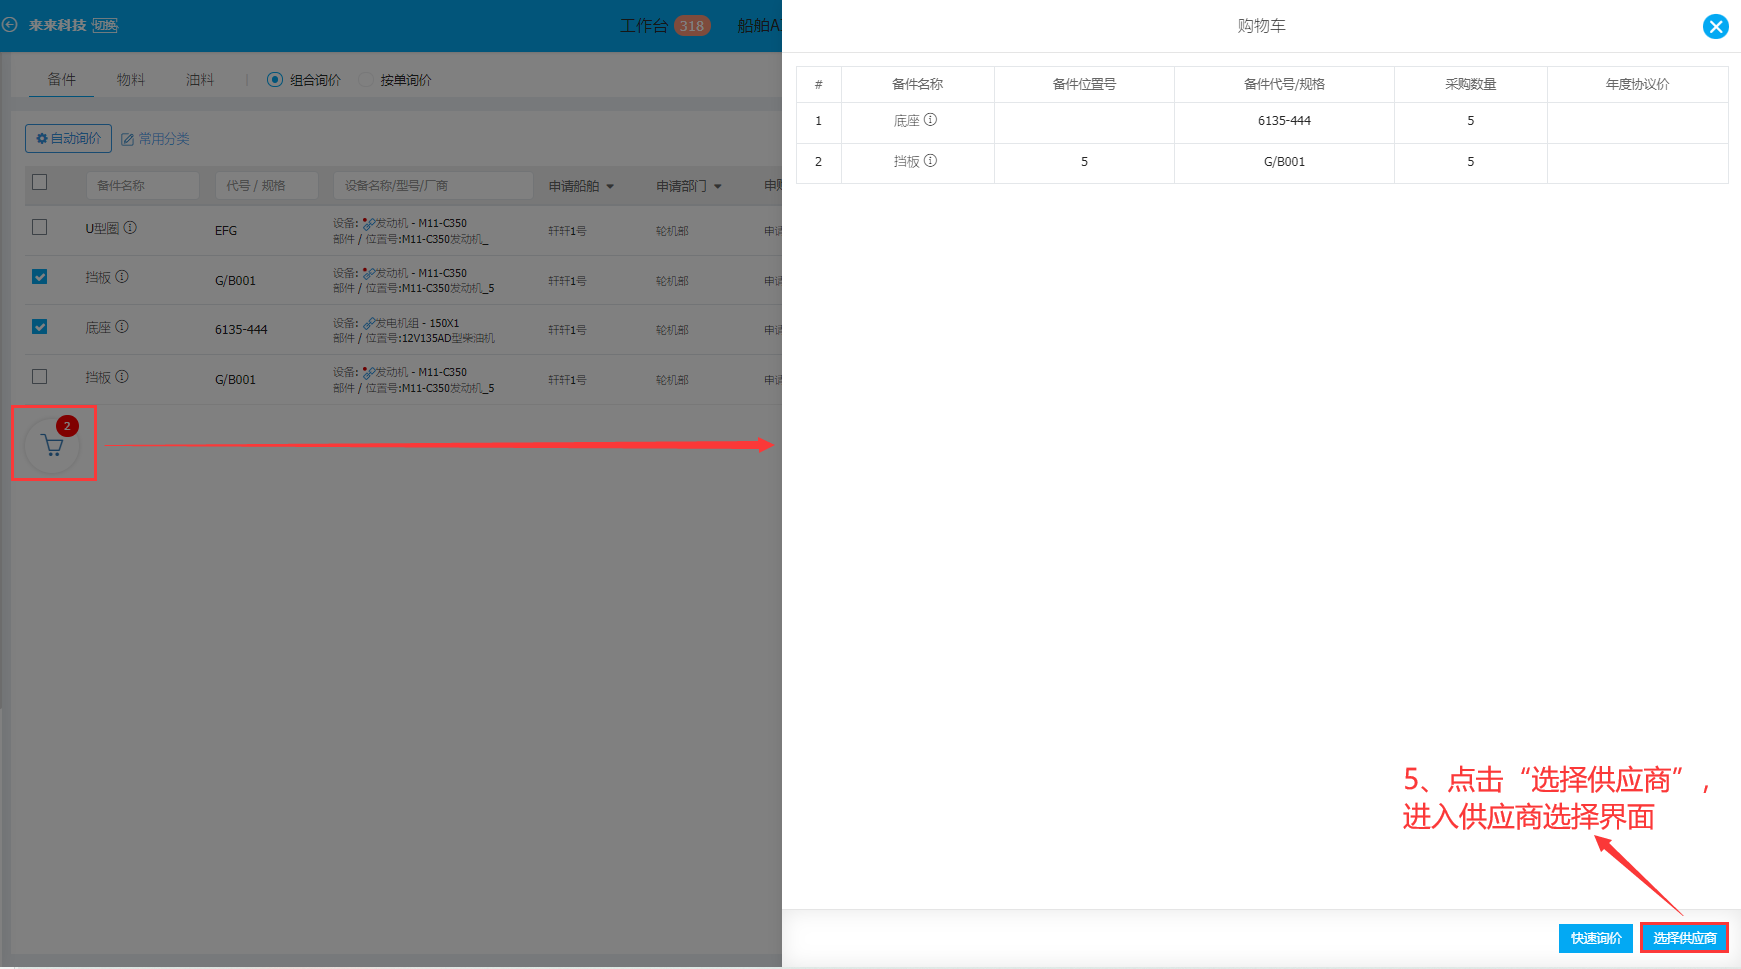The image size is (1741, 969).
Task: Click the info icon next to U型圈
Action: click(x=130, y=228)
